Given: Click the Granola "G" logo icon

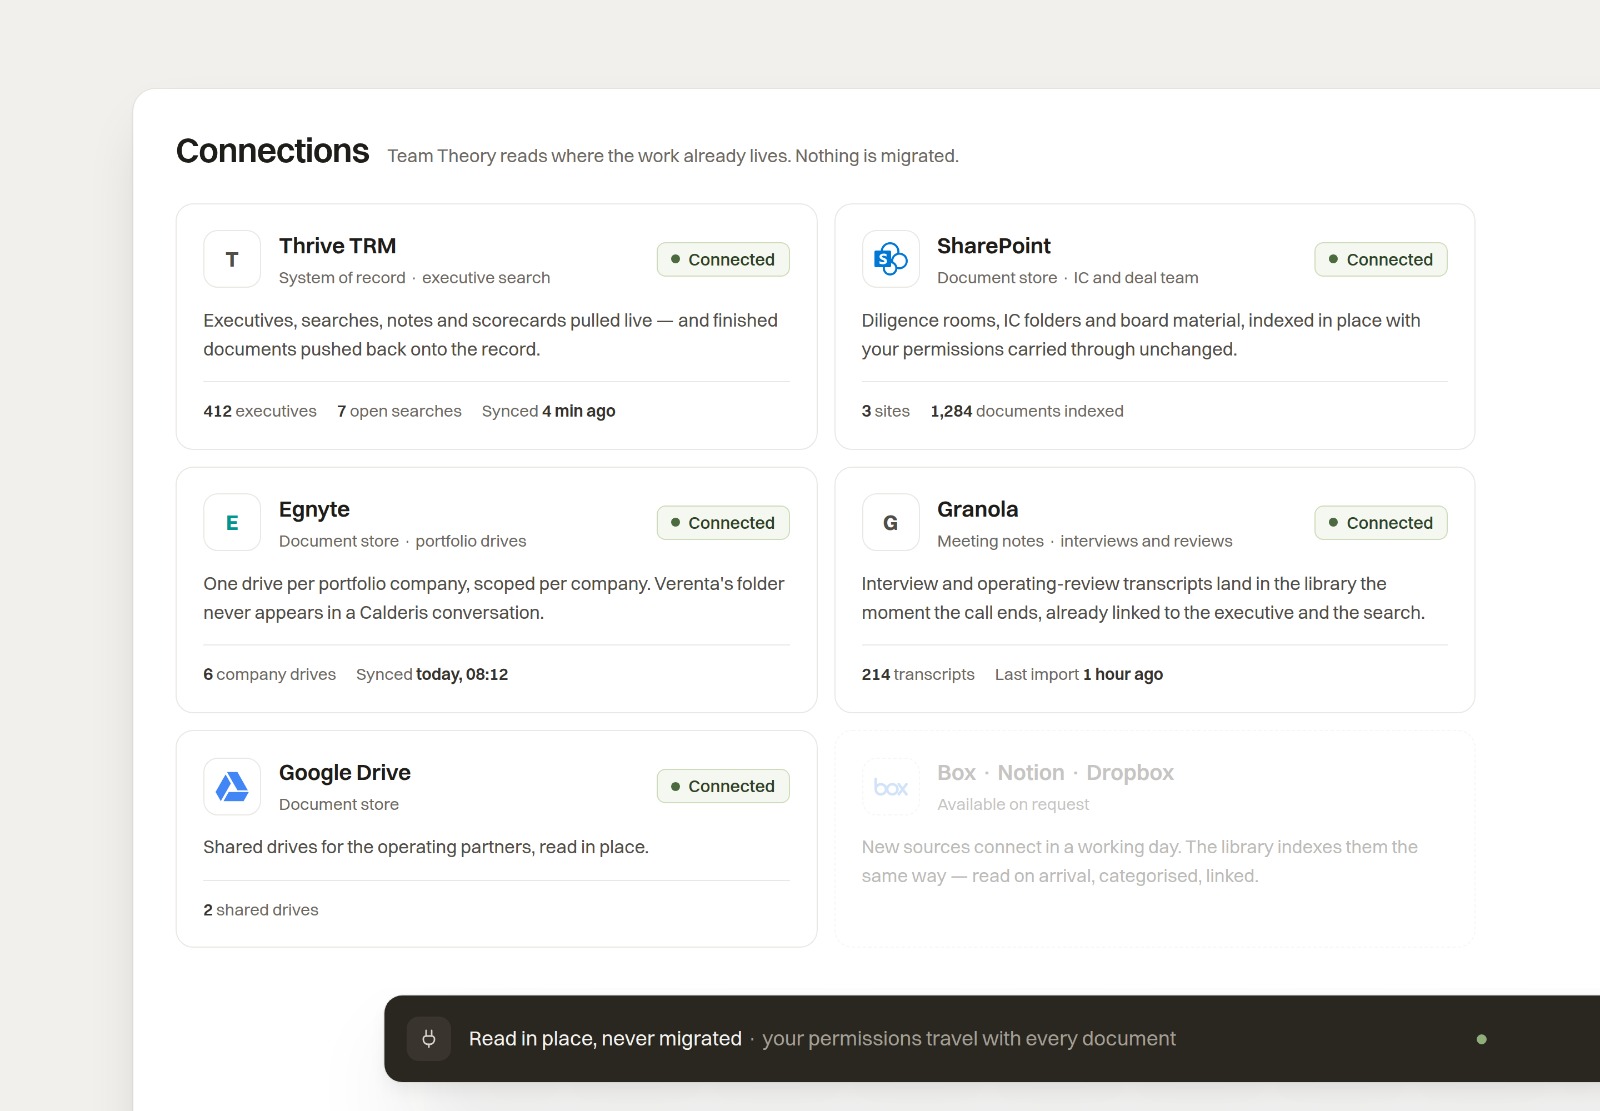Looking at the screenshot, I should click(890, 522).
